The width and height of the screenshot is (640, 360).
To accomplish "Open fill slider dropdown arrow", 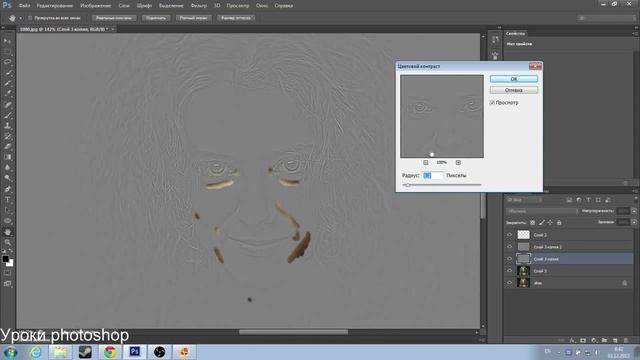I will [634, 222].
